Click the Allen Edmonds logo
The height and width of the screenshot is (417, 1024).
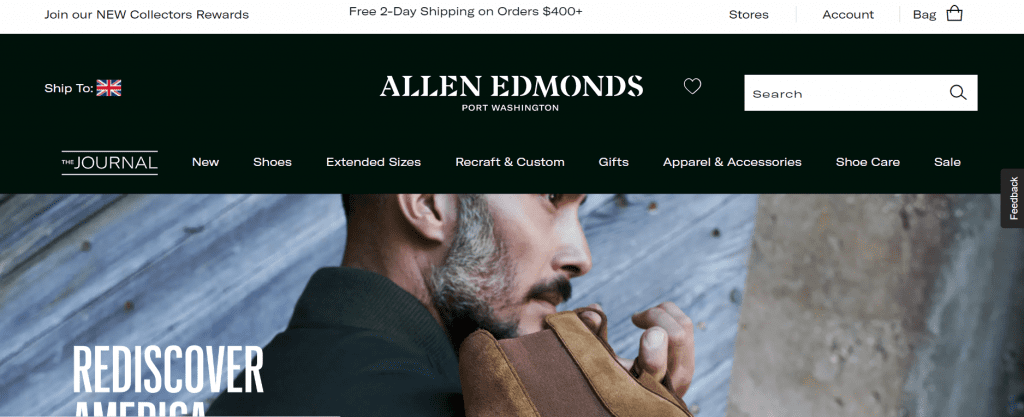pyautogui.click(x=511, y=93)
